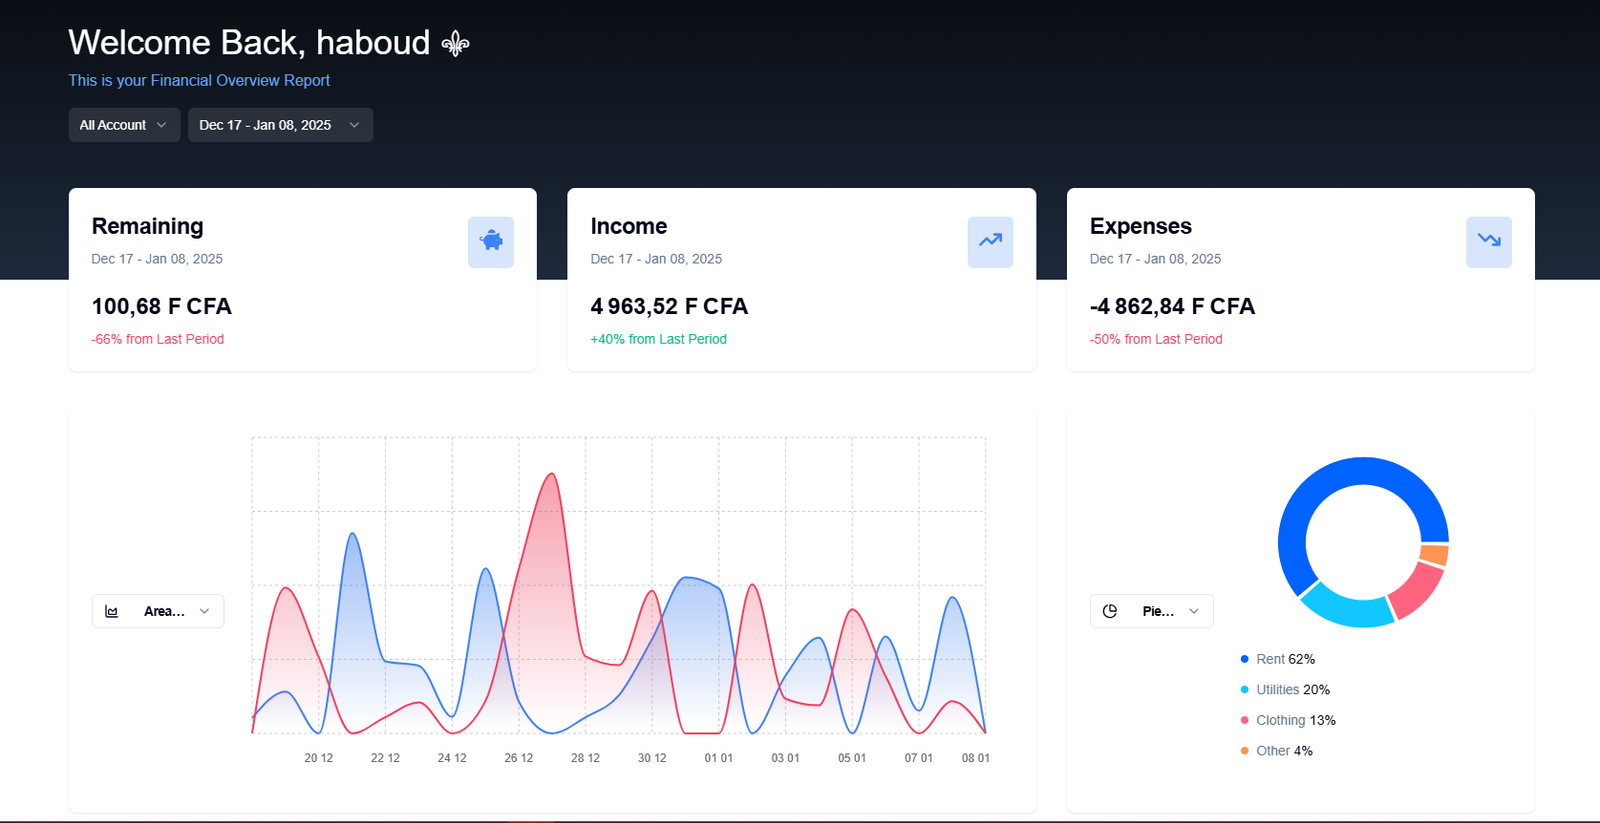Click the trending down icon on Expenses card
The width and height of the screenshot is (1600, 823).
point(1489,241)
